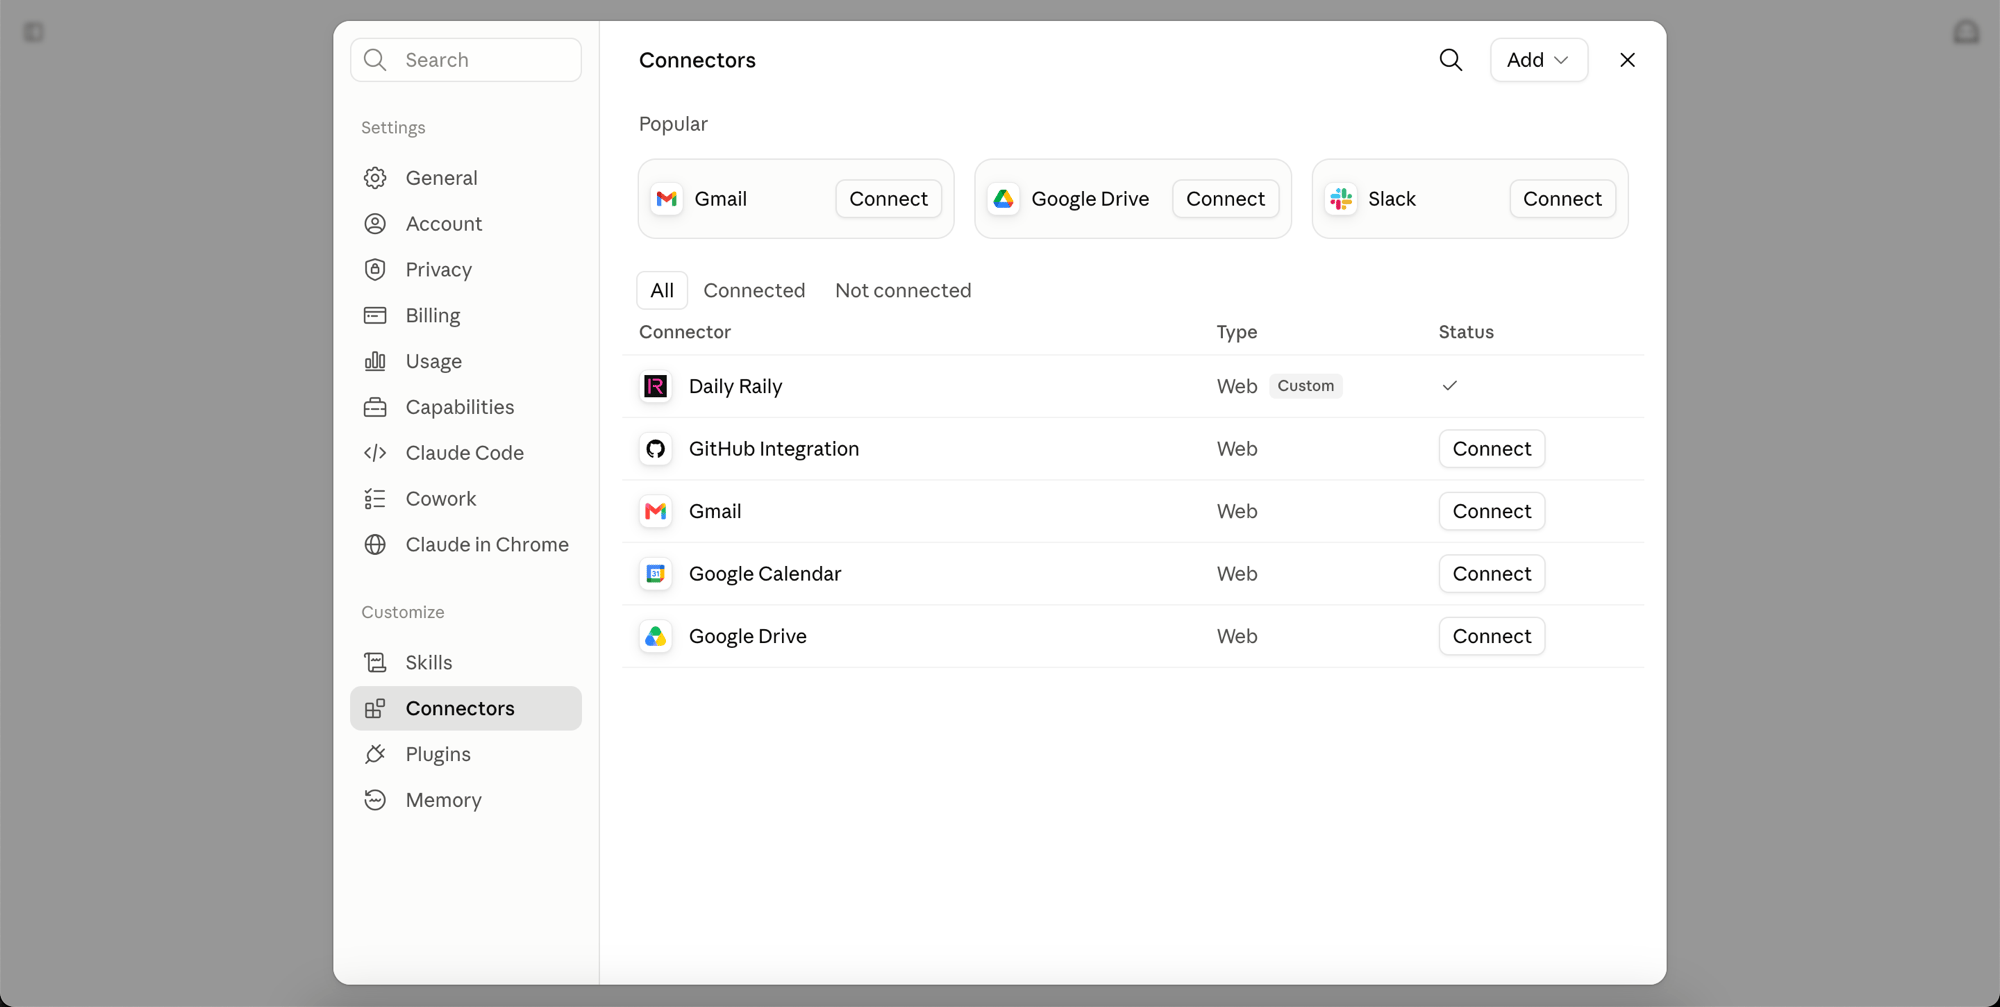The width and height of the screenshot is (2000, 1007).
Task: Select the All filter tab
Action: click(662, 290)
